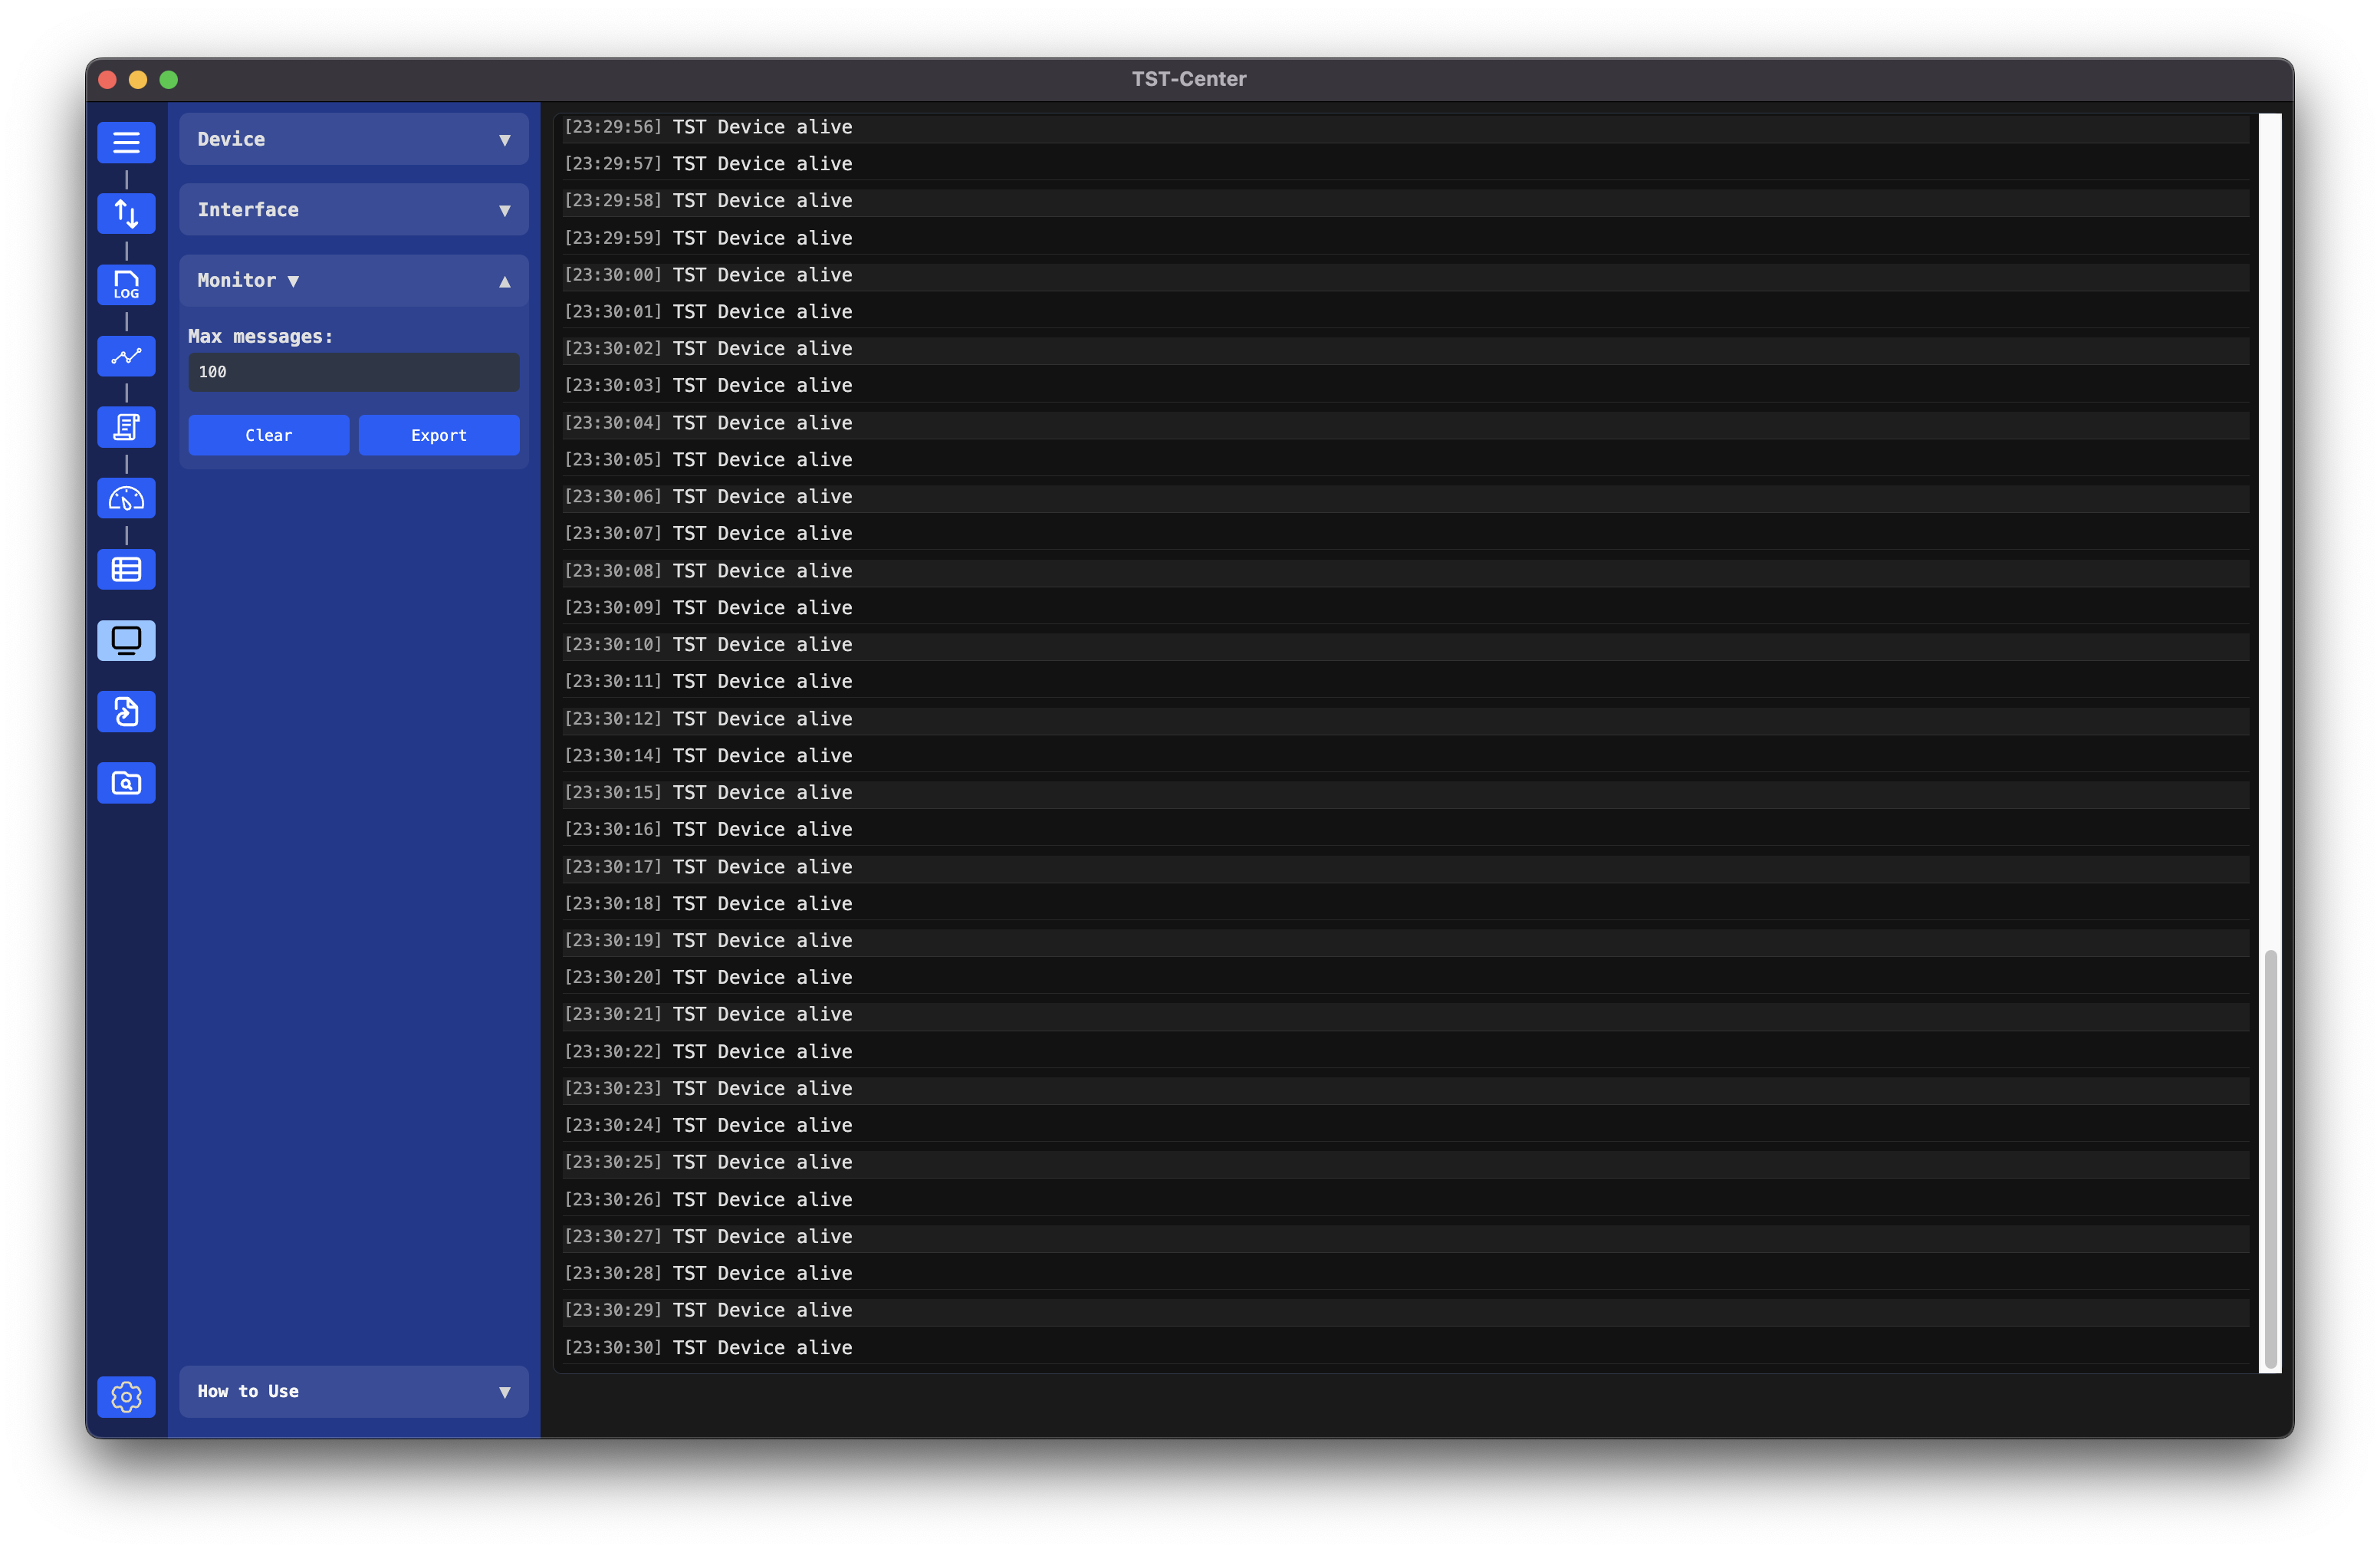This screenshot has width=2380, height=1552.
Task: Select log line at 23:30:17
Action: (x=1405, y=867)
